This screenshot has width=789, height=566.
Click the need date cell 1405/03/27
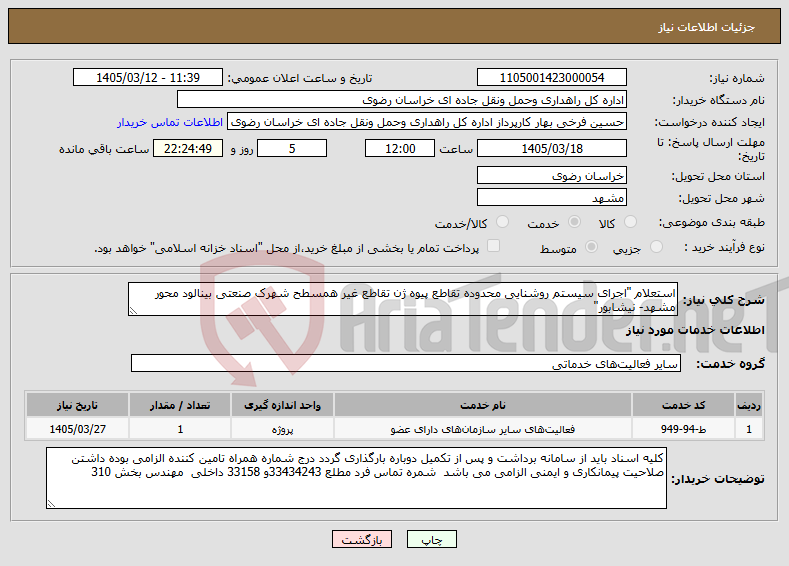pyautogui.click(x=77, y=429)
